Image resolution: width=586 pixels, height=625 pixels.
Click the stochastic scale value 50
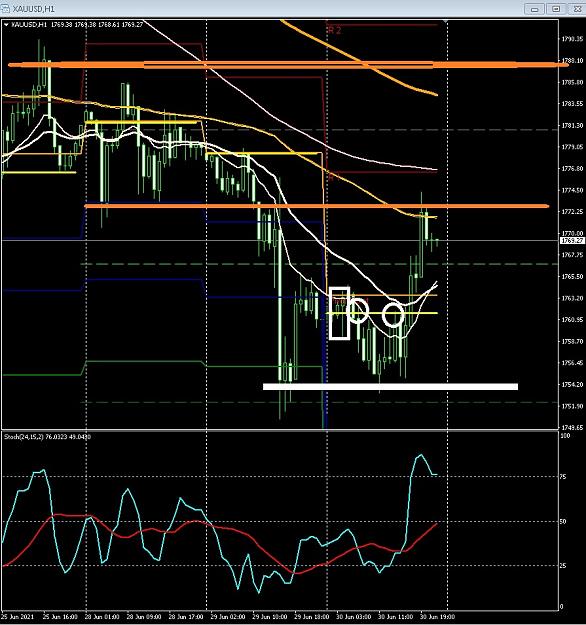coord(563,521)
